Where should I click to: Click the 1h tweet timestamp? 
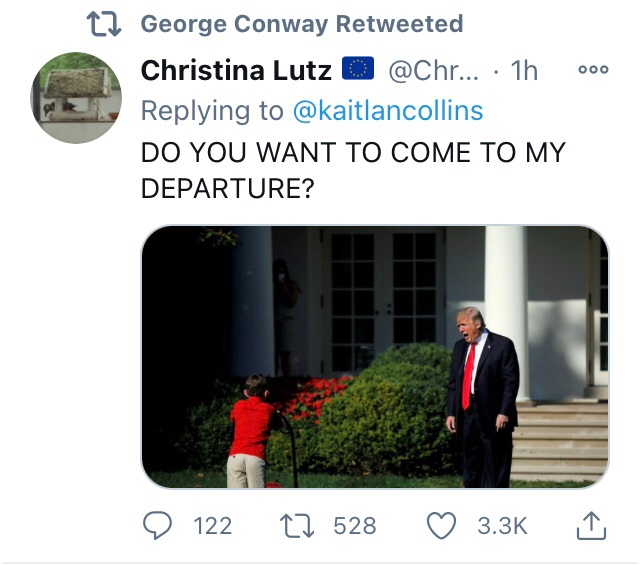[x=524, y=71]
